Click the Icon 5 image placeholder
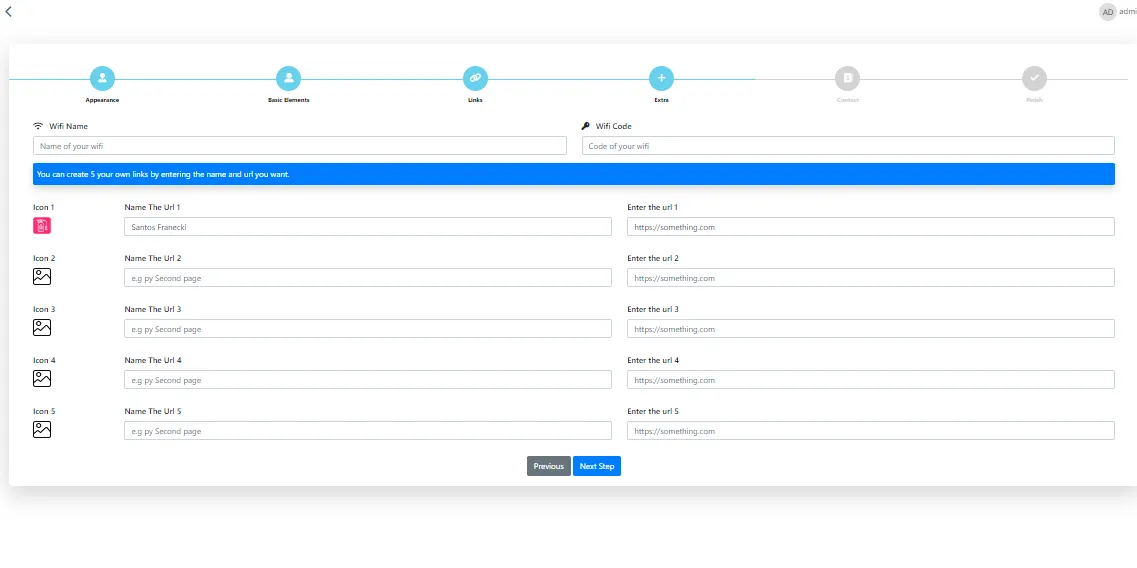 [x=42, y=430]
